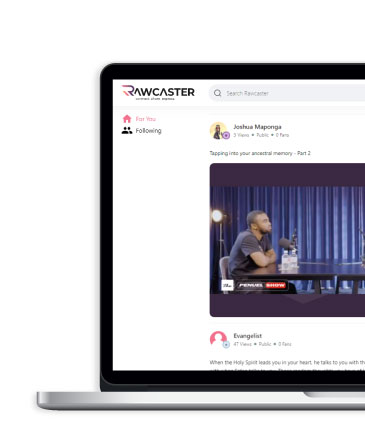365x424 pixels.
Task: Click the purple badge on Joshua's avatar
Action: [x=226, y=135]
